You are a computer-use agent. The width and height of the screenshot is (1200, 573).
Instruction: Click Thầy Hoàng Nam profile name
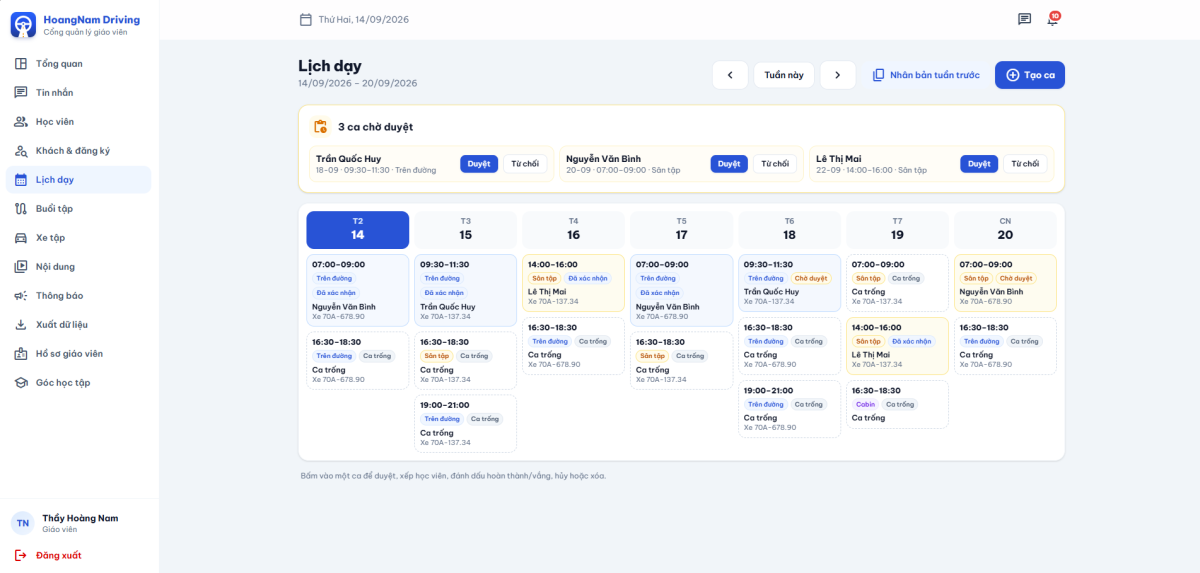[x=80, y=518]
